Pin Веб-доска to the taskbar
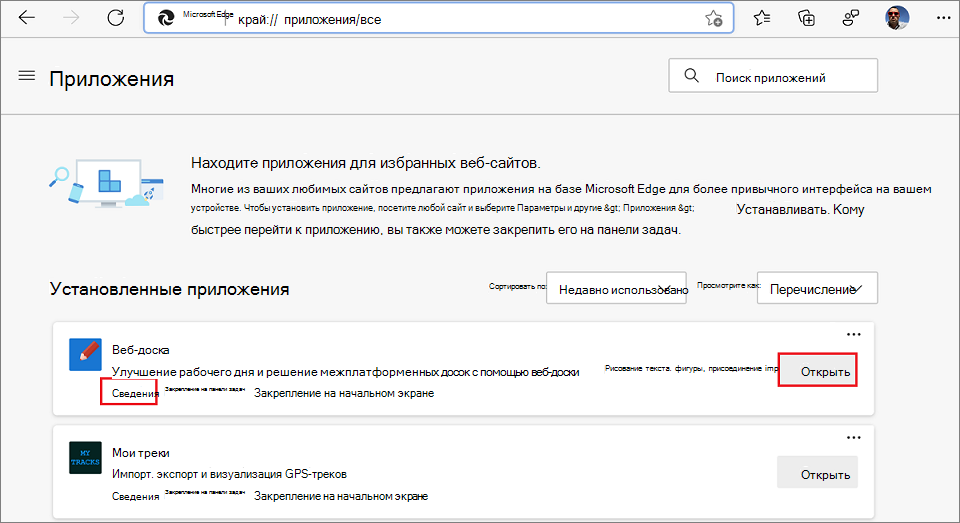 (x=205, y=389)
